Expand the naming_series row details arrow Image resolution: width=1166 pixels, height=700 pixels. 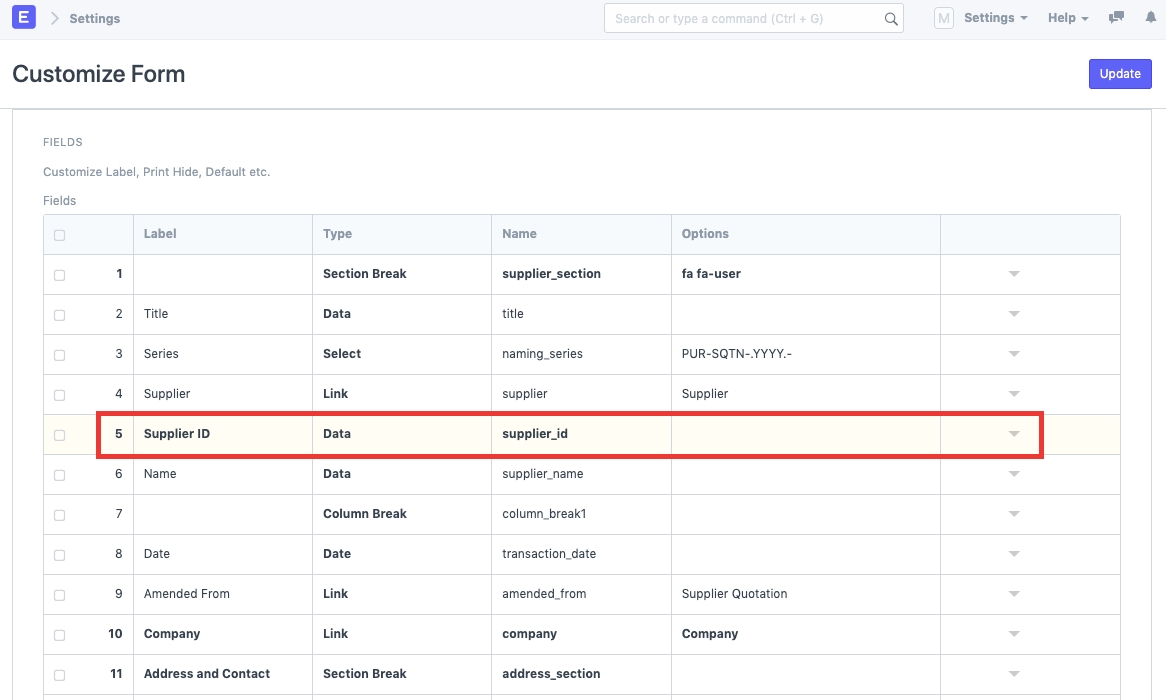tap(1014, 354)
